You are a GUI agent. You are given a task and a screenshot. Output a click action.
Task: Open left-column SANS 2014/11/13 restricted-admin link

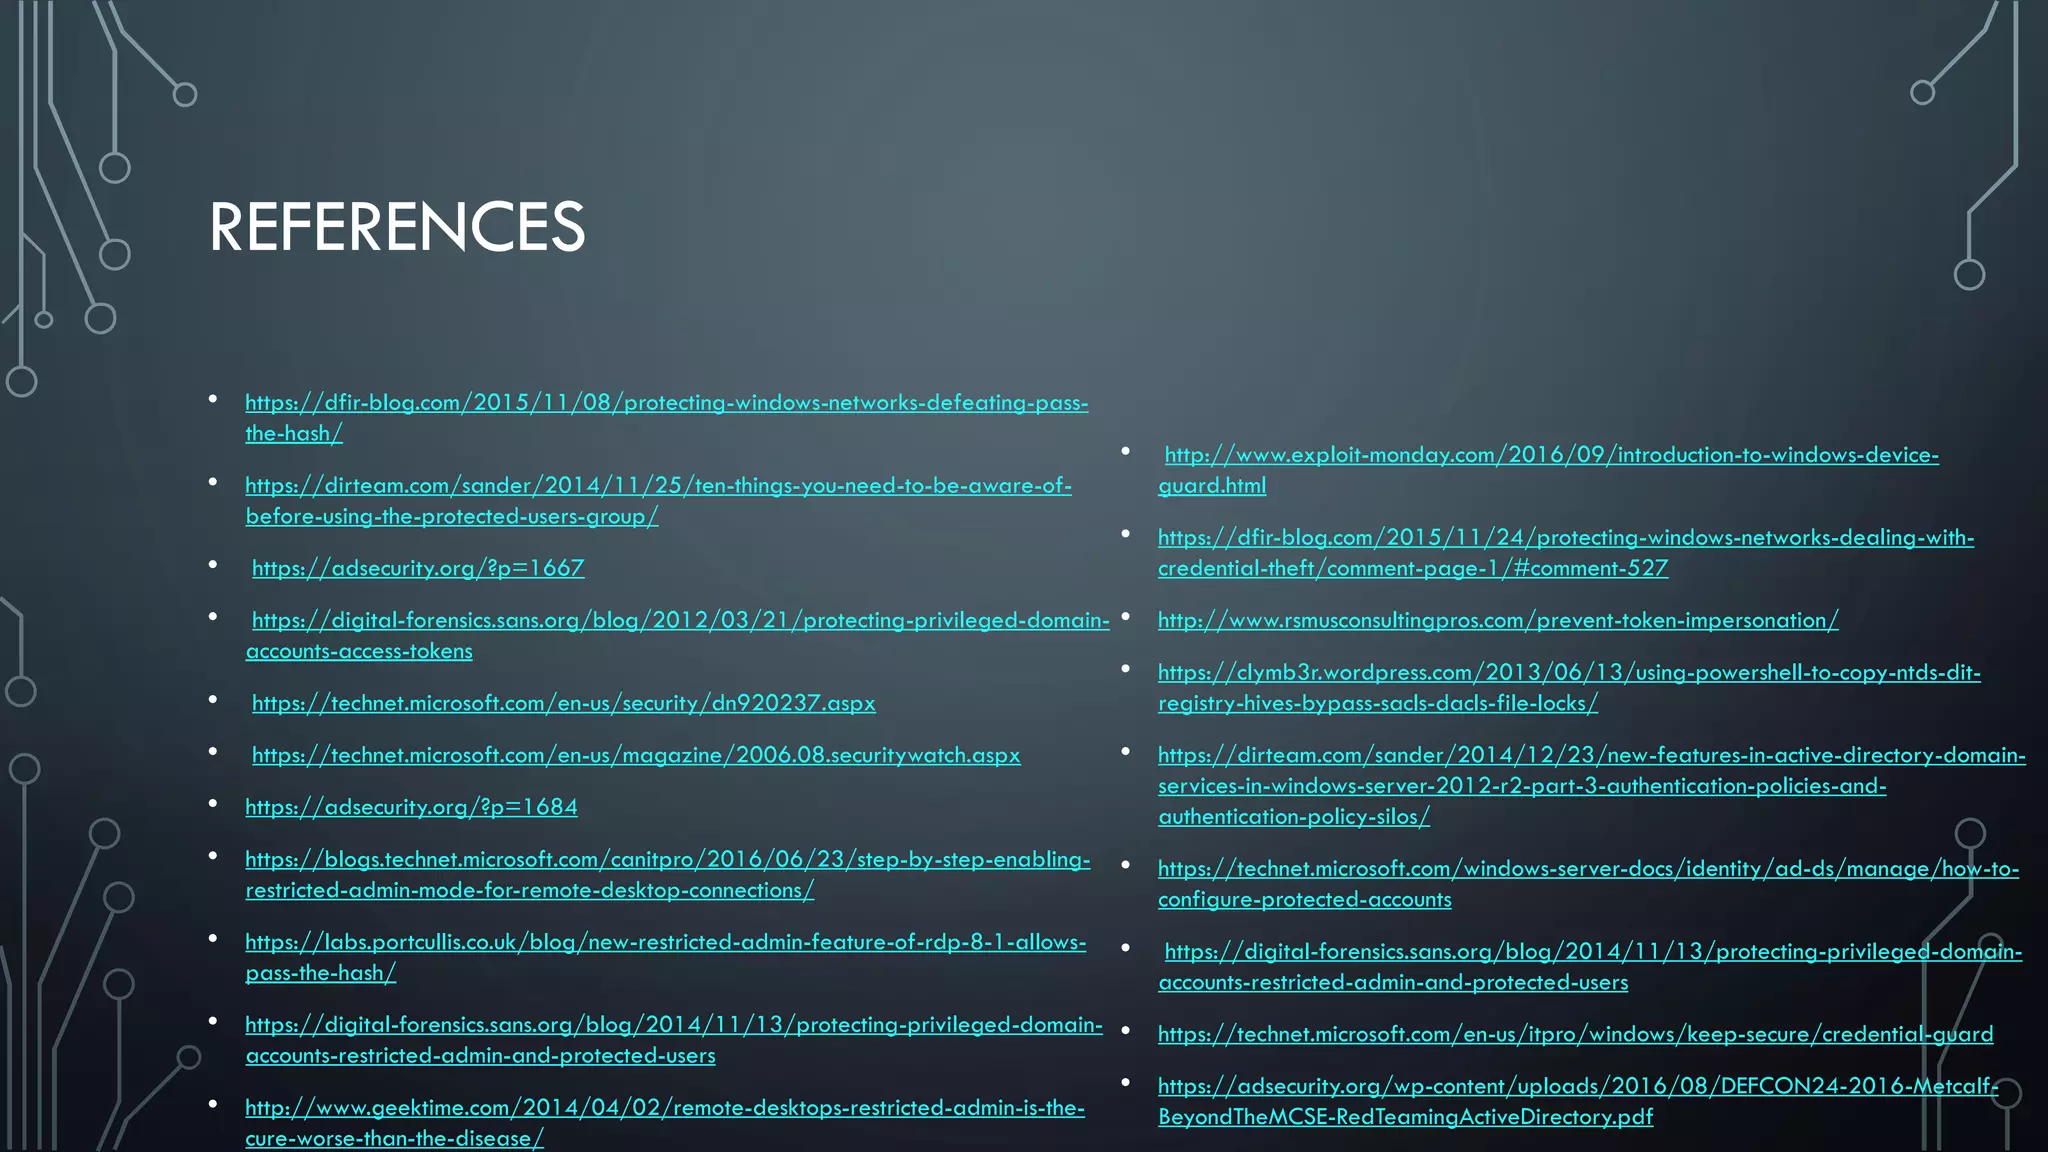[x=674, y=1040]
